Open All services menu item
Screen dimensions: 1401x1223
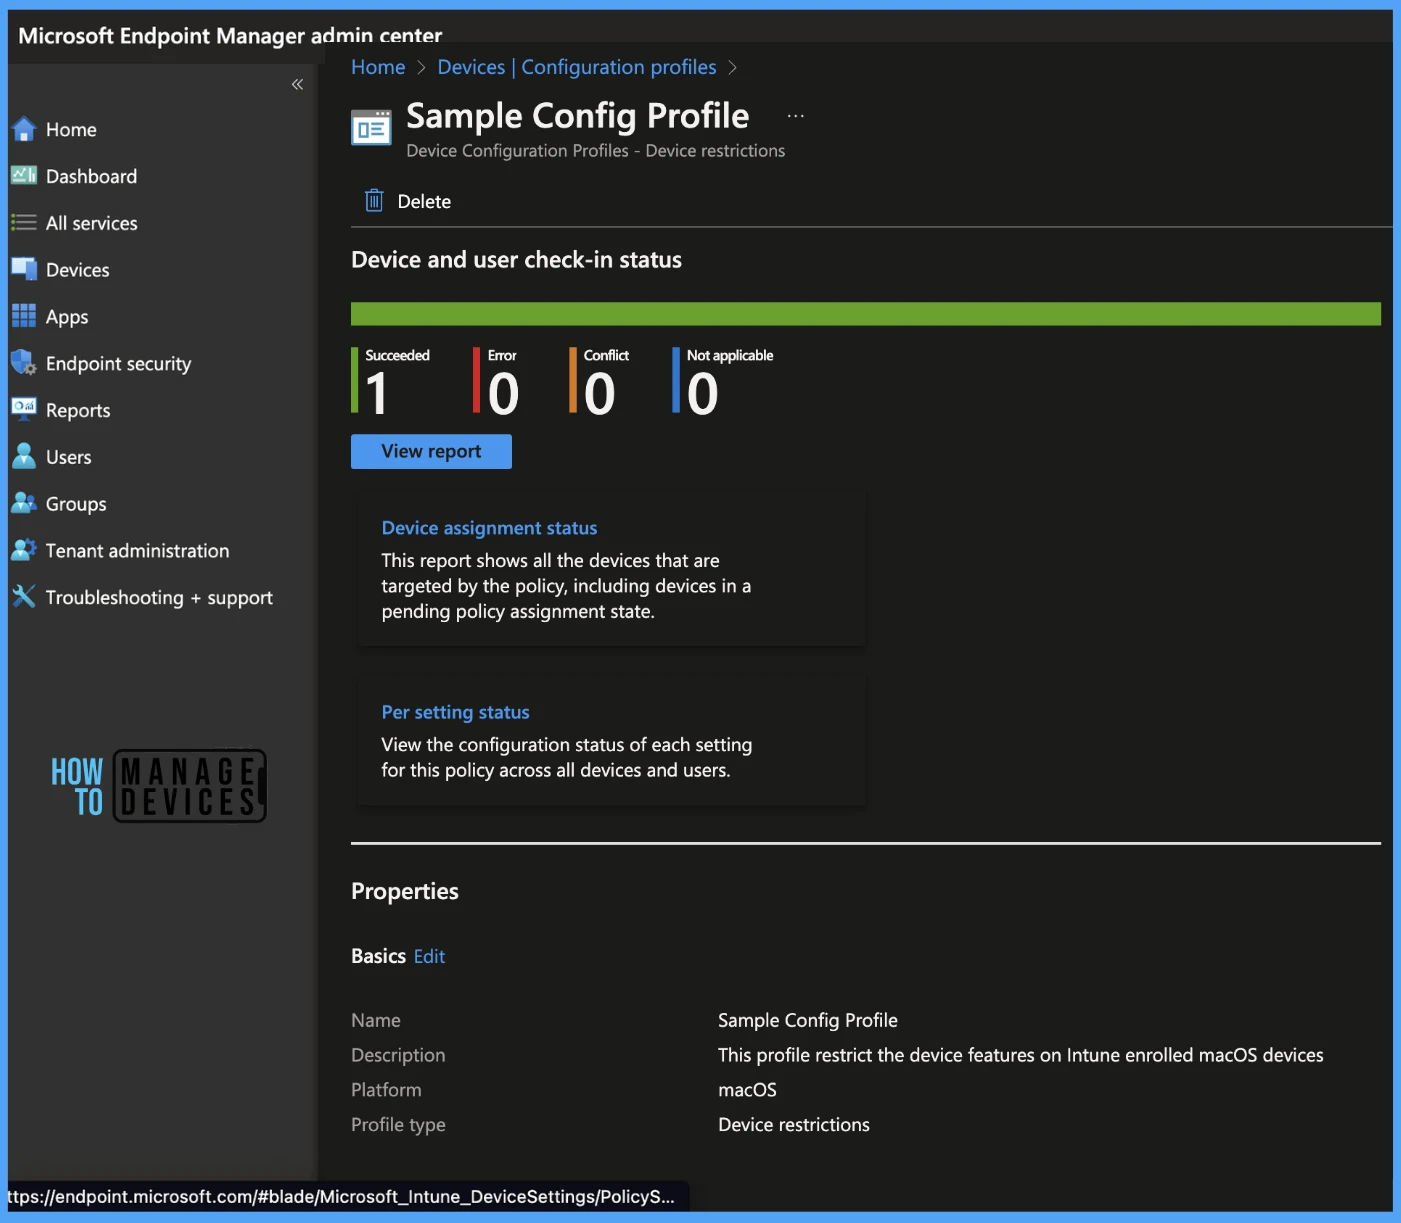tap(92, 223)
